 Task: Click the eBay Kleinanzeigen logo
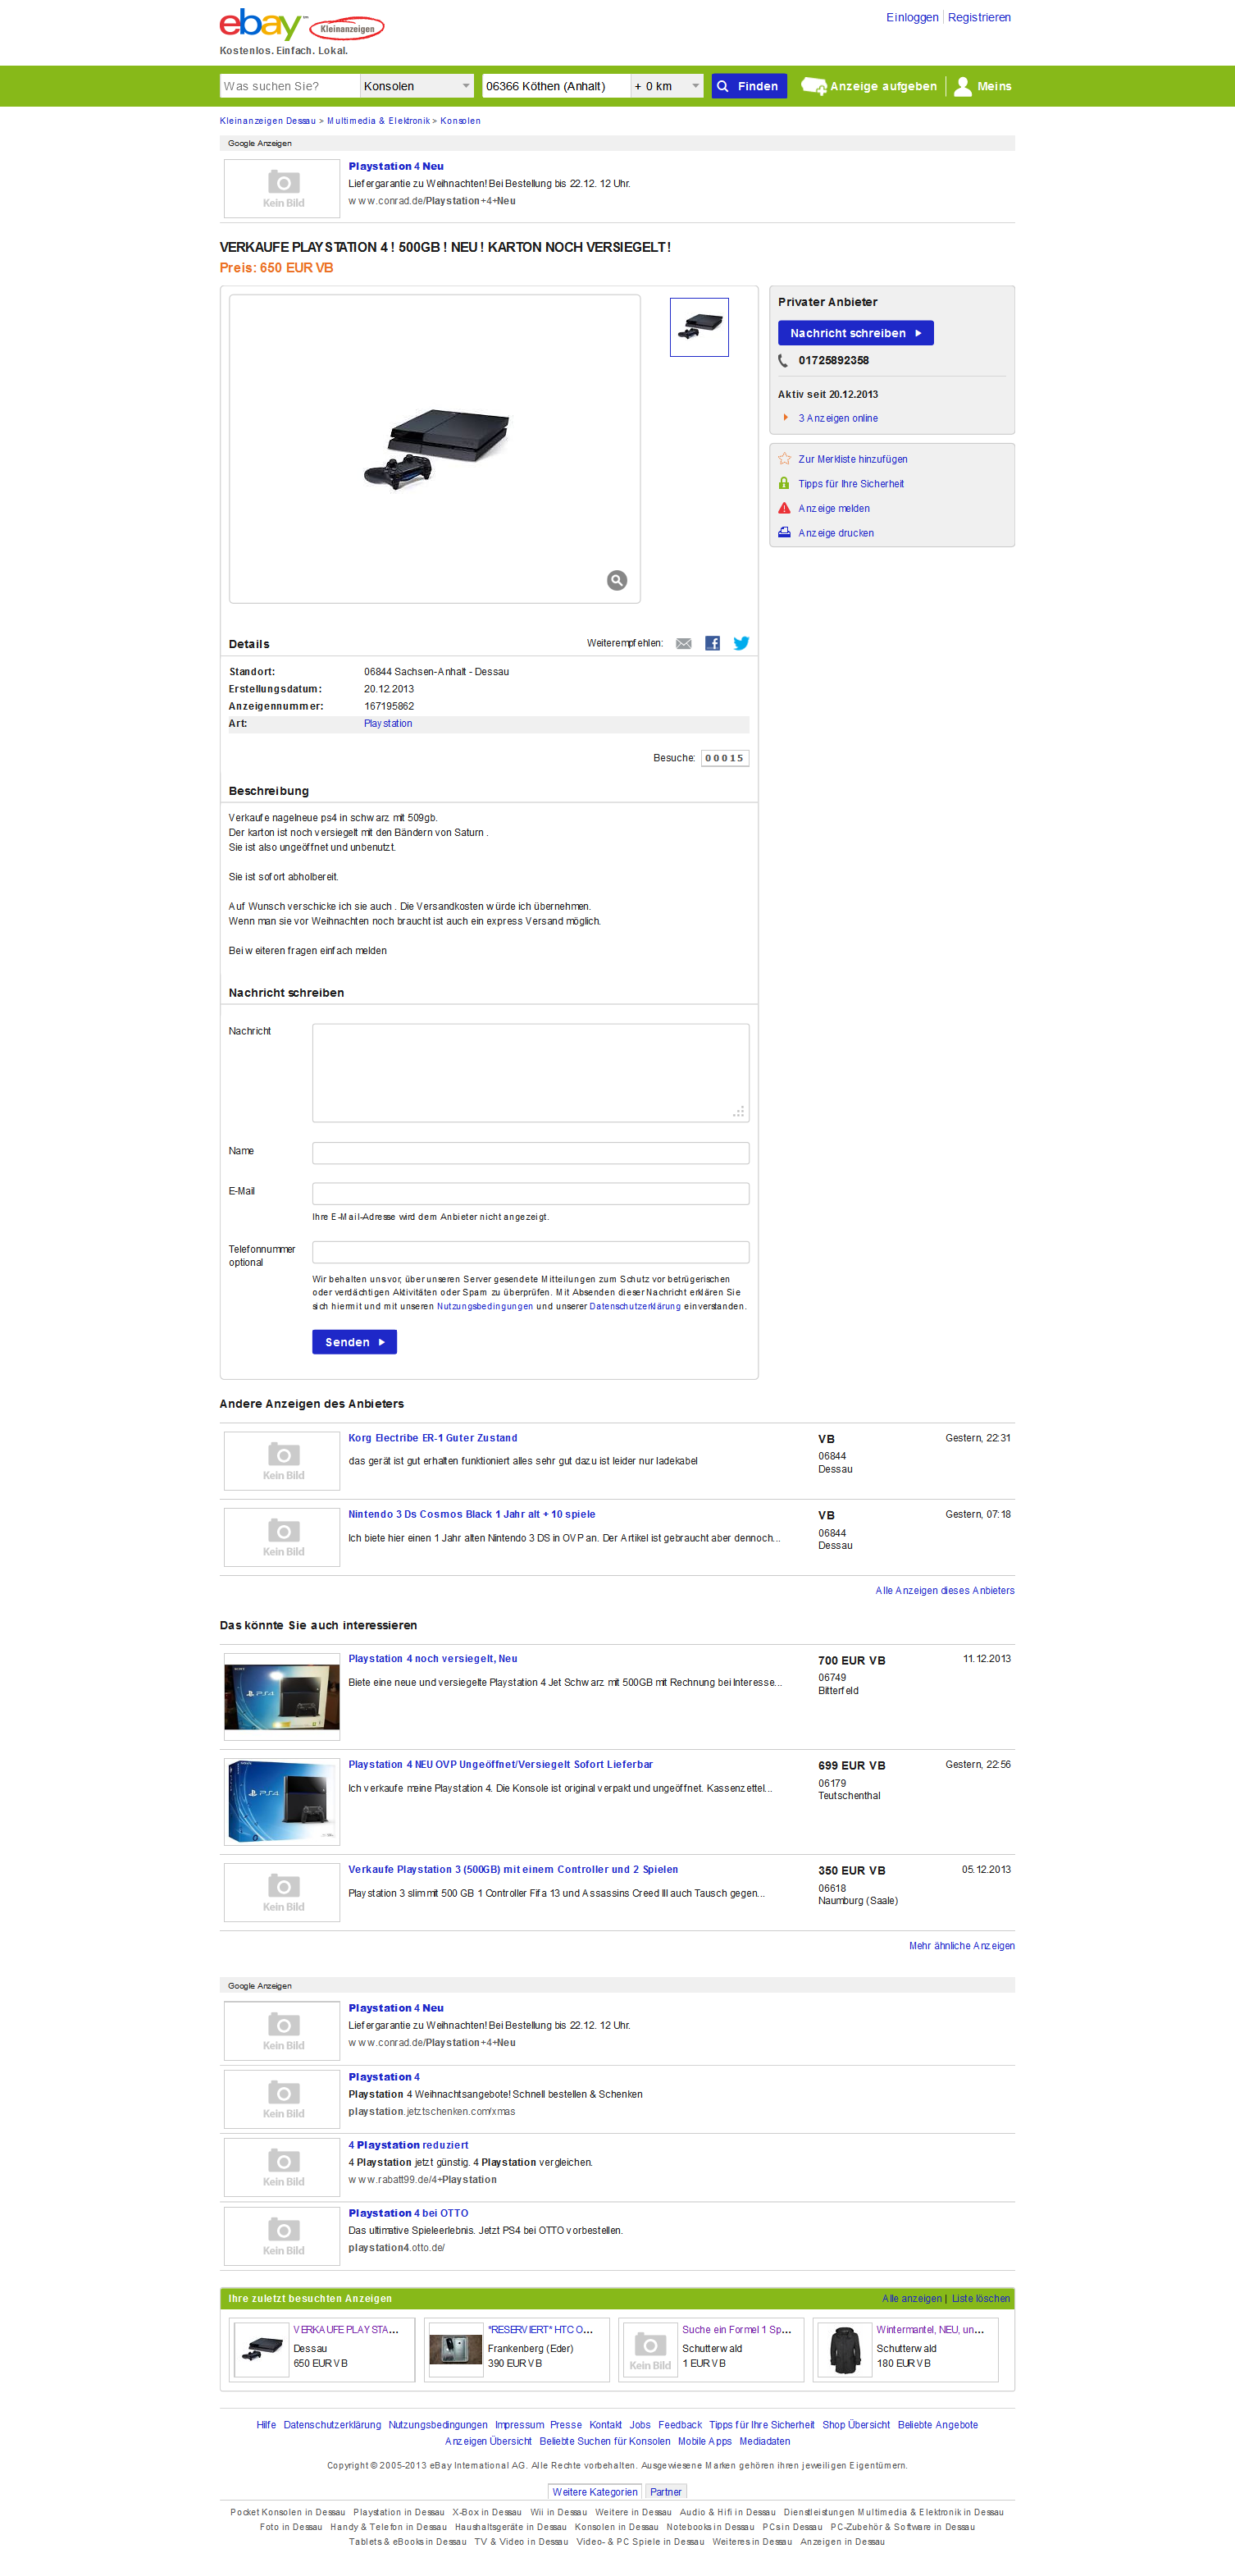(x=301, y=26)
